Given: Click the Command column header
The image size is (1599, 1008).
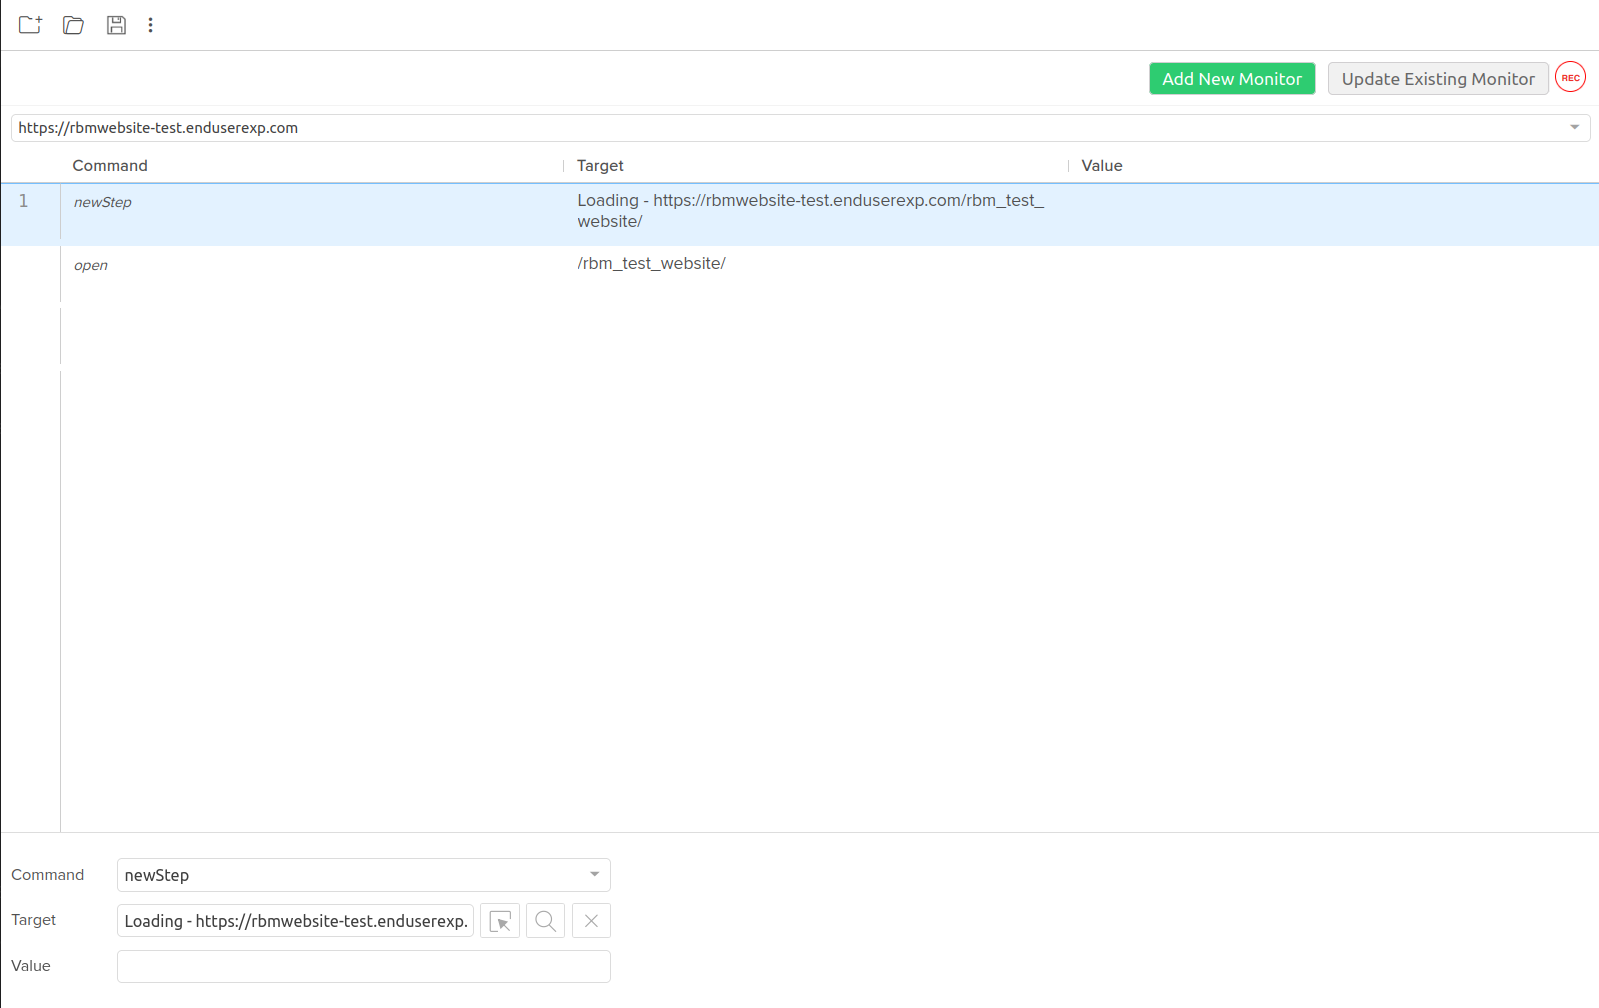Looking at the screenshot, I should 110,166.
